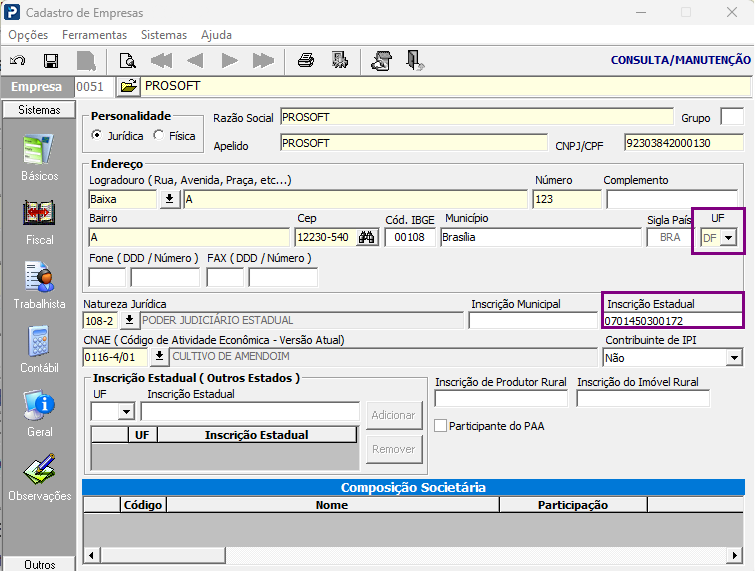Viewport: 755px width, 572px height.
Task: Open the Opções menu
Action: coord(28,35)
